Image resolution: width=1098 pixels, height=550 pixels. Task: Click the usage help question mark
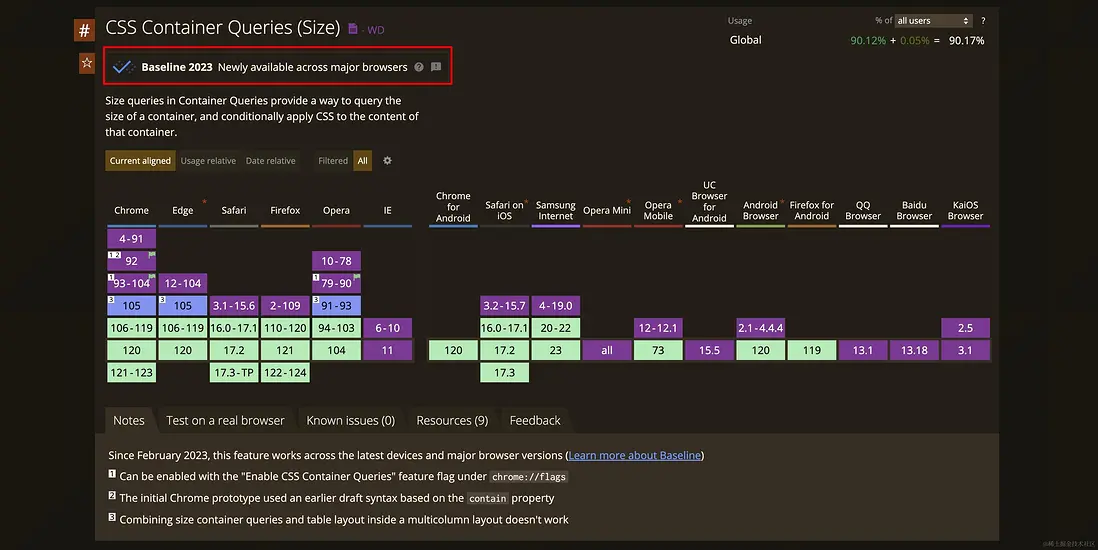pos(983,20)
